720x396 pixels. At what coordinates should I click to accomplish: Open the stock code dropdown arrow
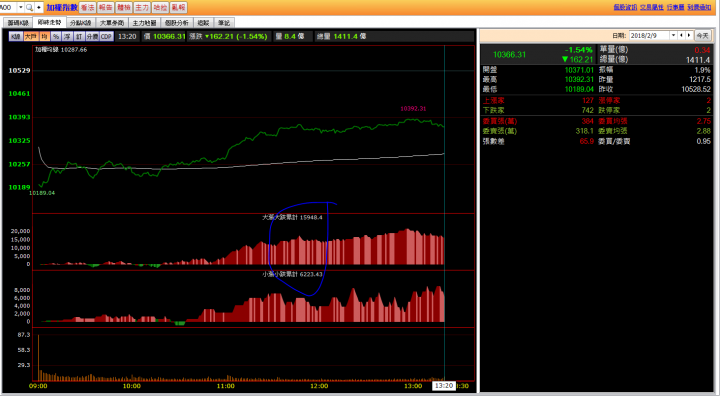[x=21, y=7]
